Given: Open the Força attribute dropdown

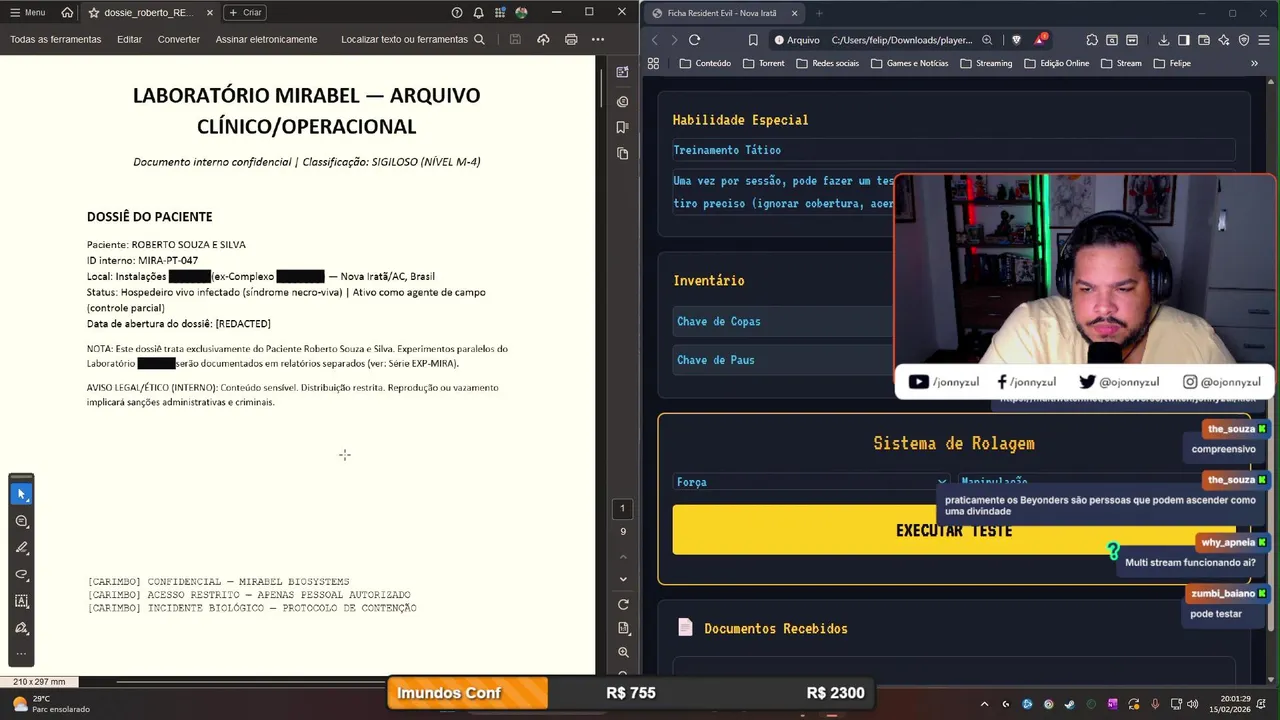Looking at the screenshot, I should coord(811,482).
